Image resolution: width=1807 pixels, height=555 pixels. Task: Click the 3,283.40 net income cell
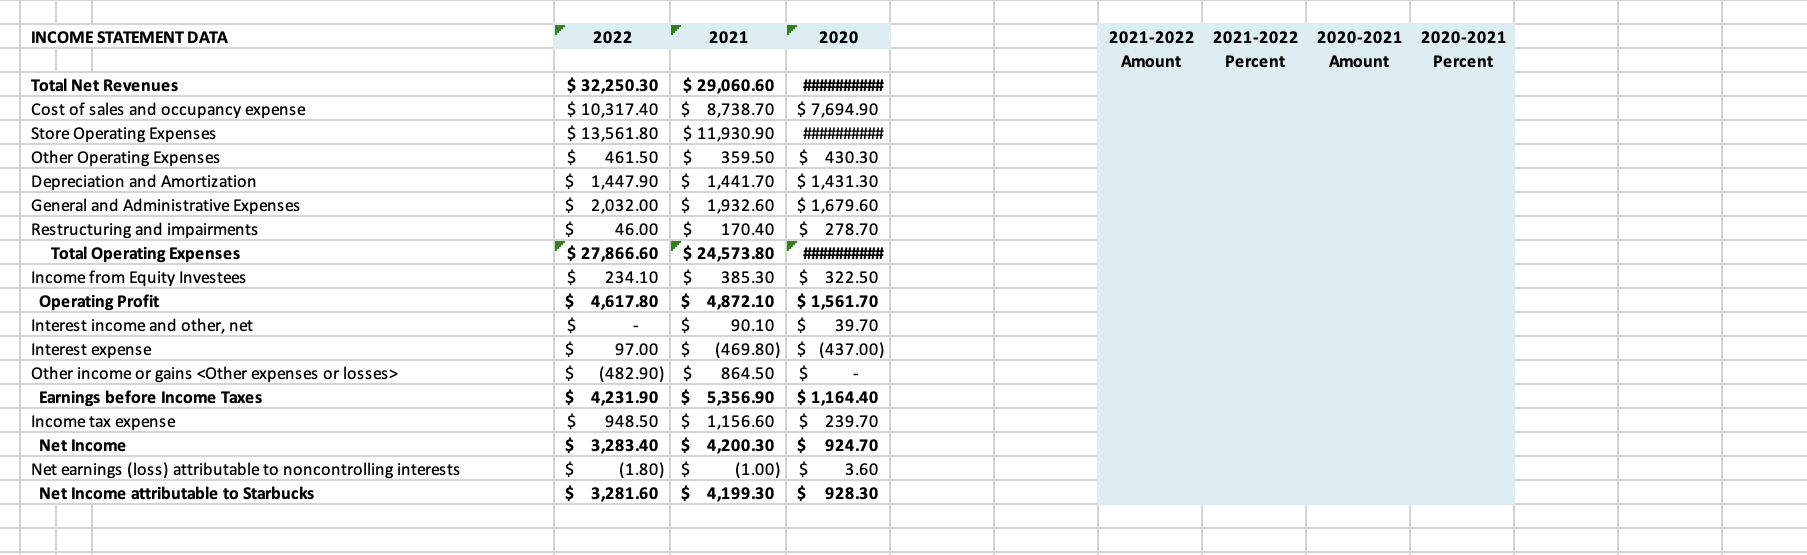point(612,445)
